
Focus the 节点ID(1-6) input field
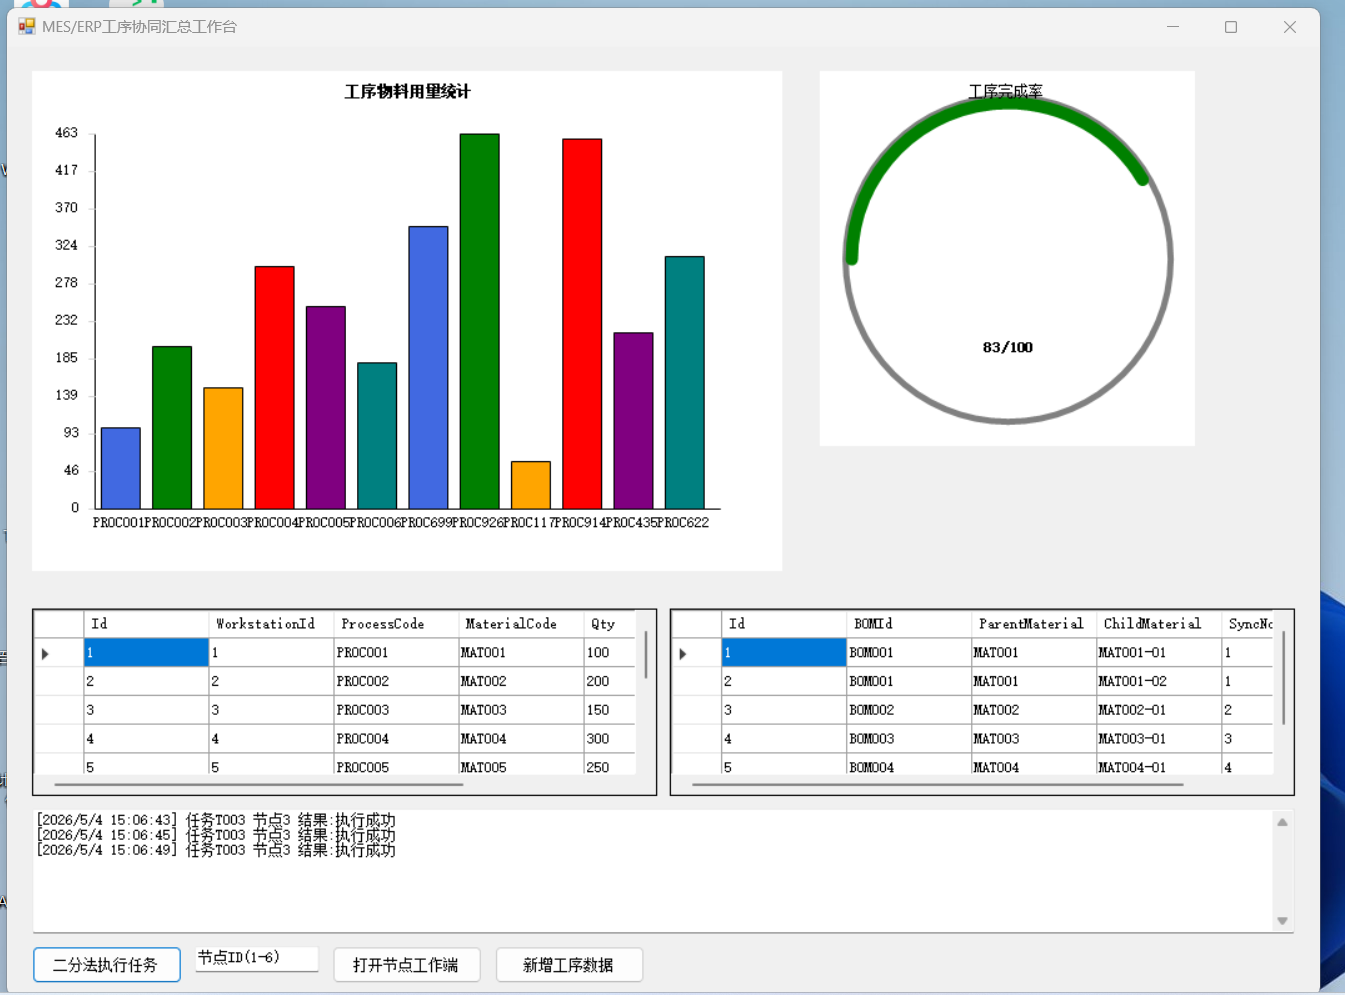point(257,958)
